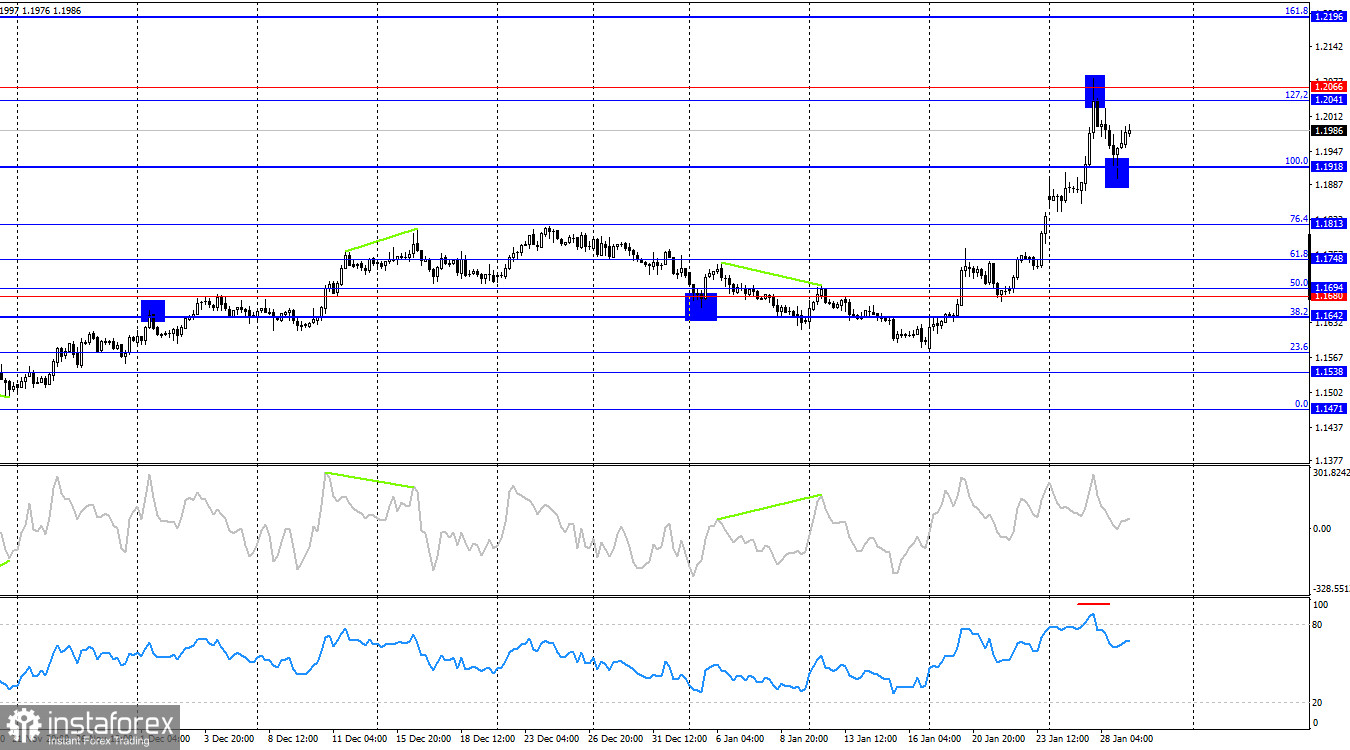Click the '18 Dec 12:00' time label
1350x750 pixels.
(489, 739)
